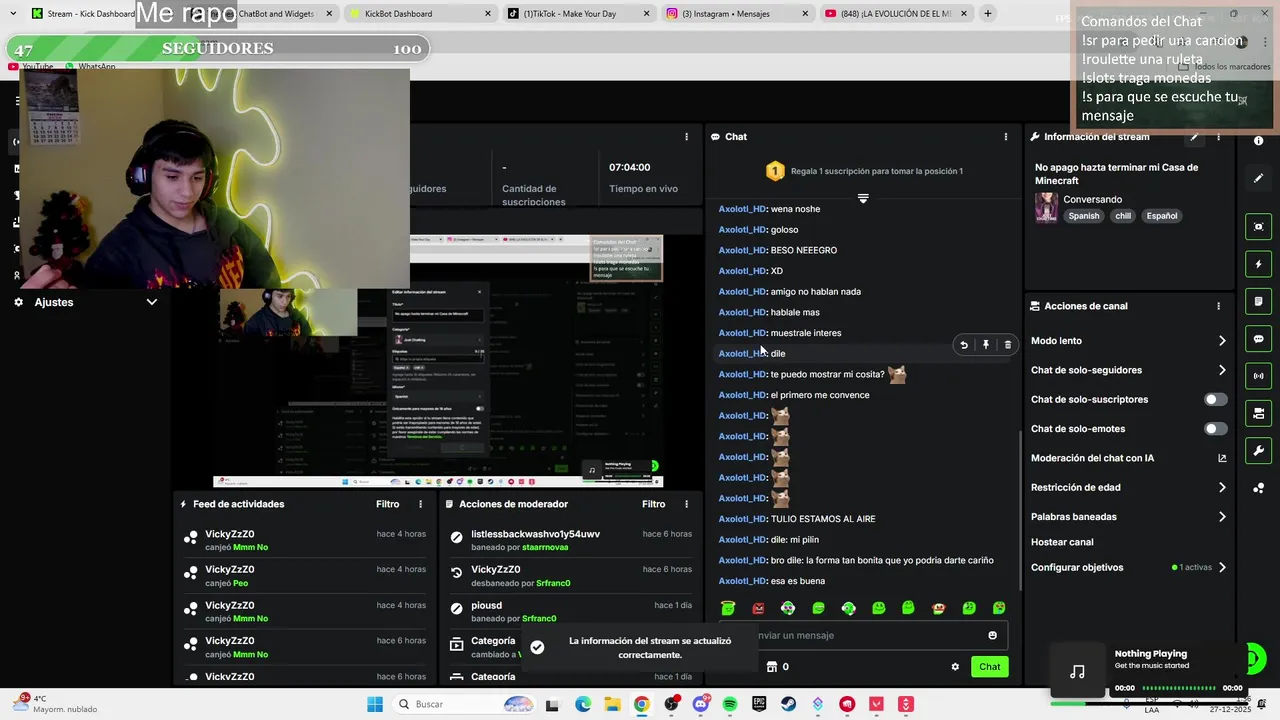Image resolution: width=1280 pixels, height=720 pixels.
Task: Open chat settings gear icon
Action: pos(955,667)
